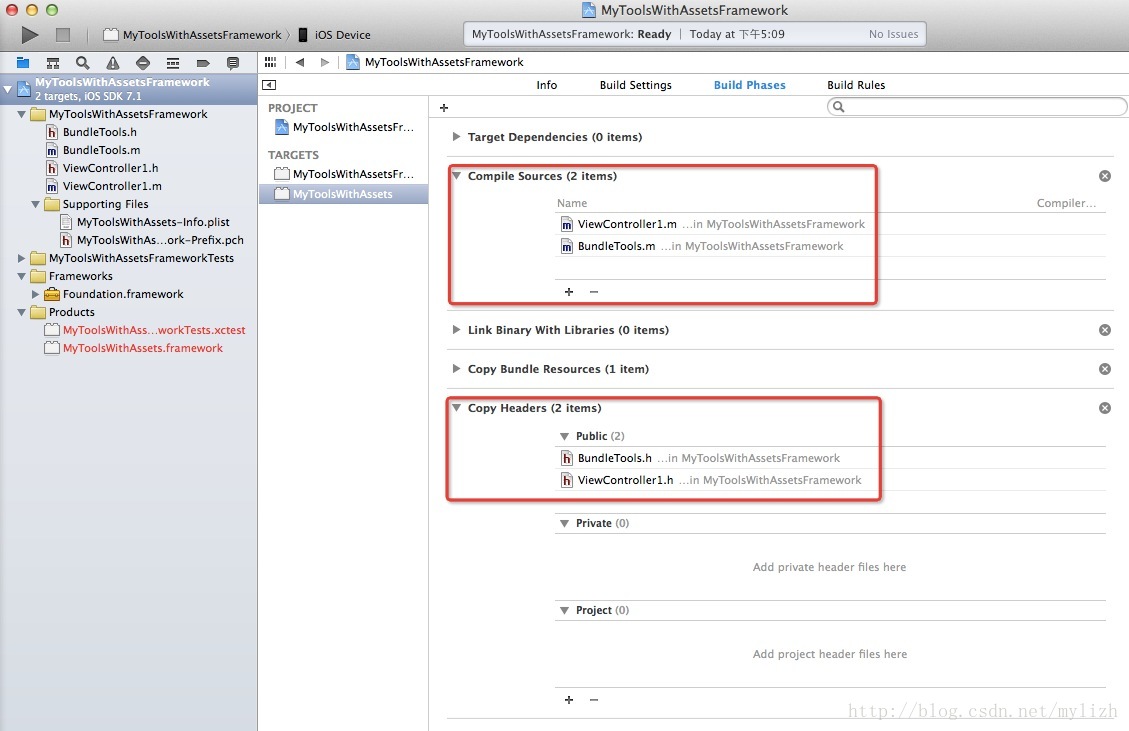This screenshot has width=1129, height=731.
Task: Select ViewController1.h in Public headers
Action: (x=625, y=480)
